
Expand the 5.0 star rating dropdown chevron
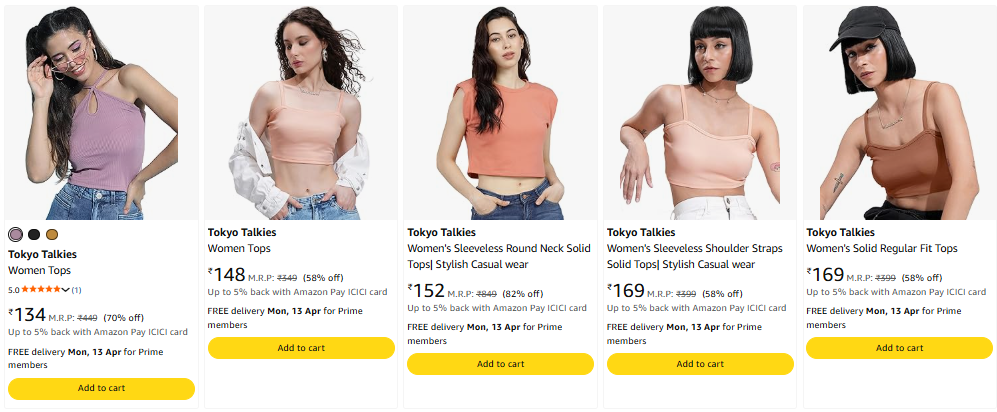tap(65, 290)
